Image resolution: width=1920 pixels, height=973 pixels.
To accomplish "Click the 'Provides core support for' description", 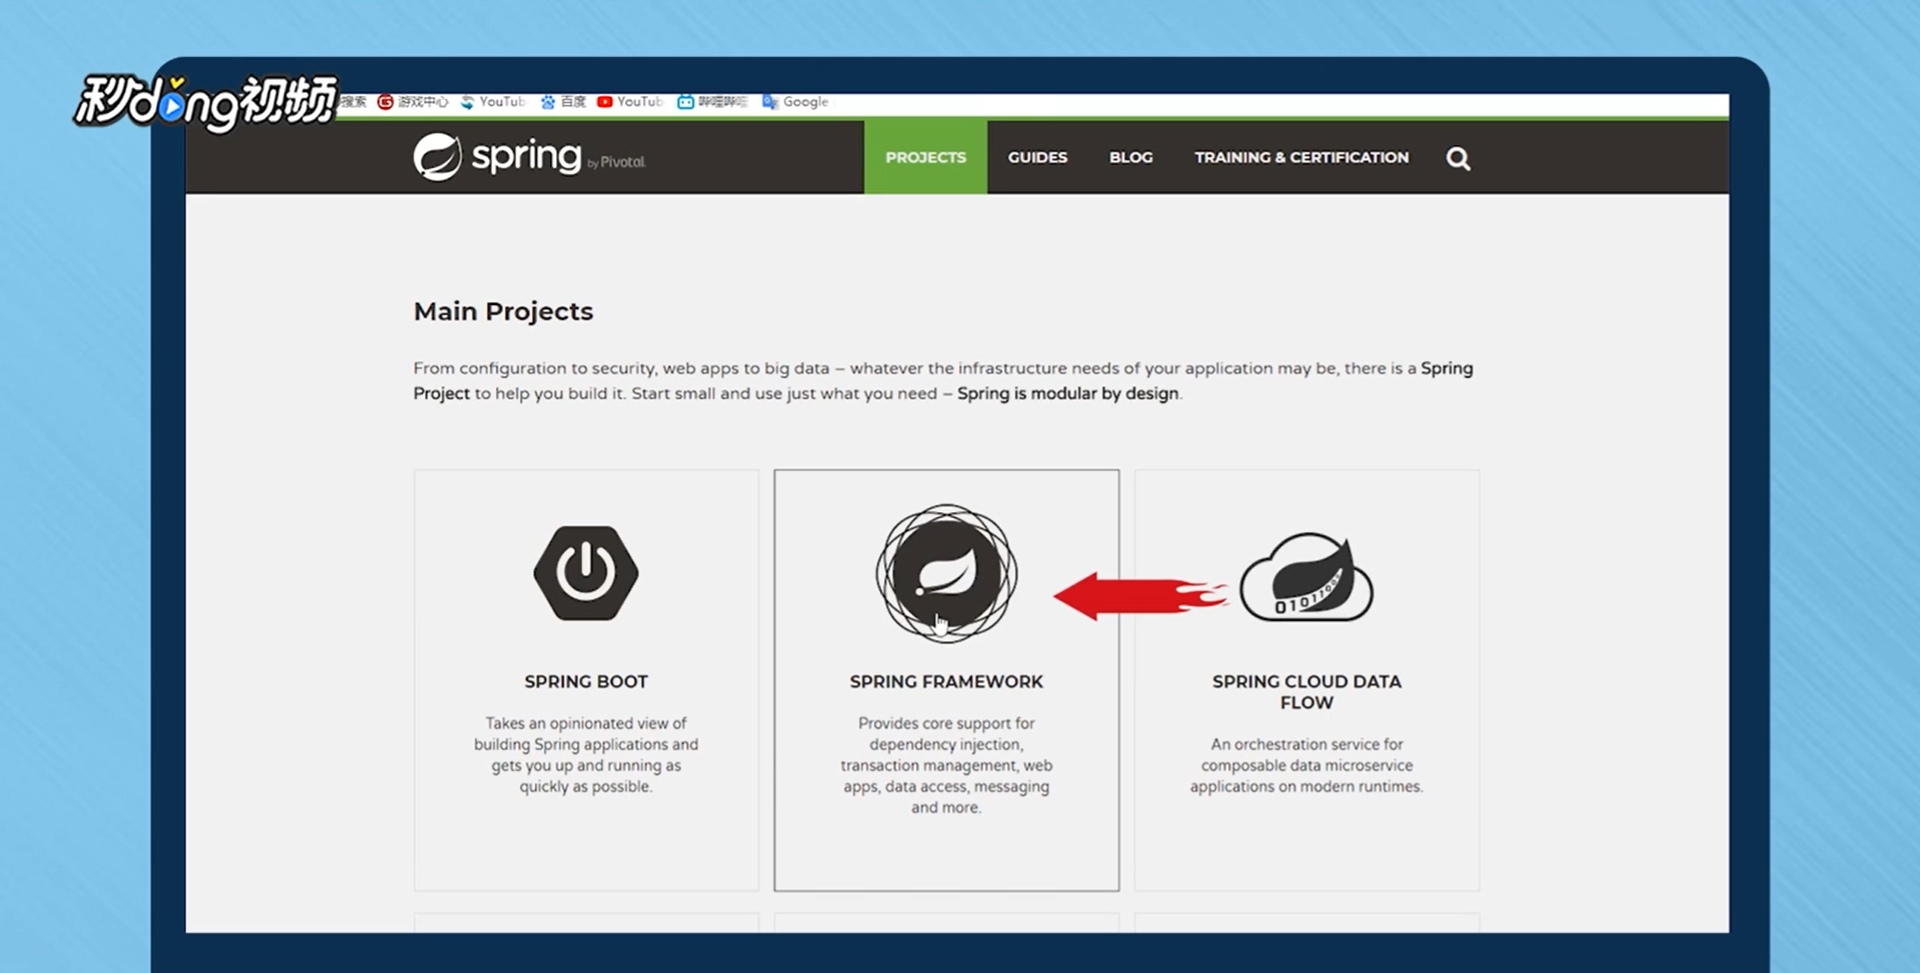I will click(946, 764).
